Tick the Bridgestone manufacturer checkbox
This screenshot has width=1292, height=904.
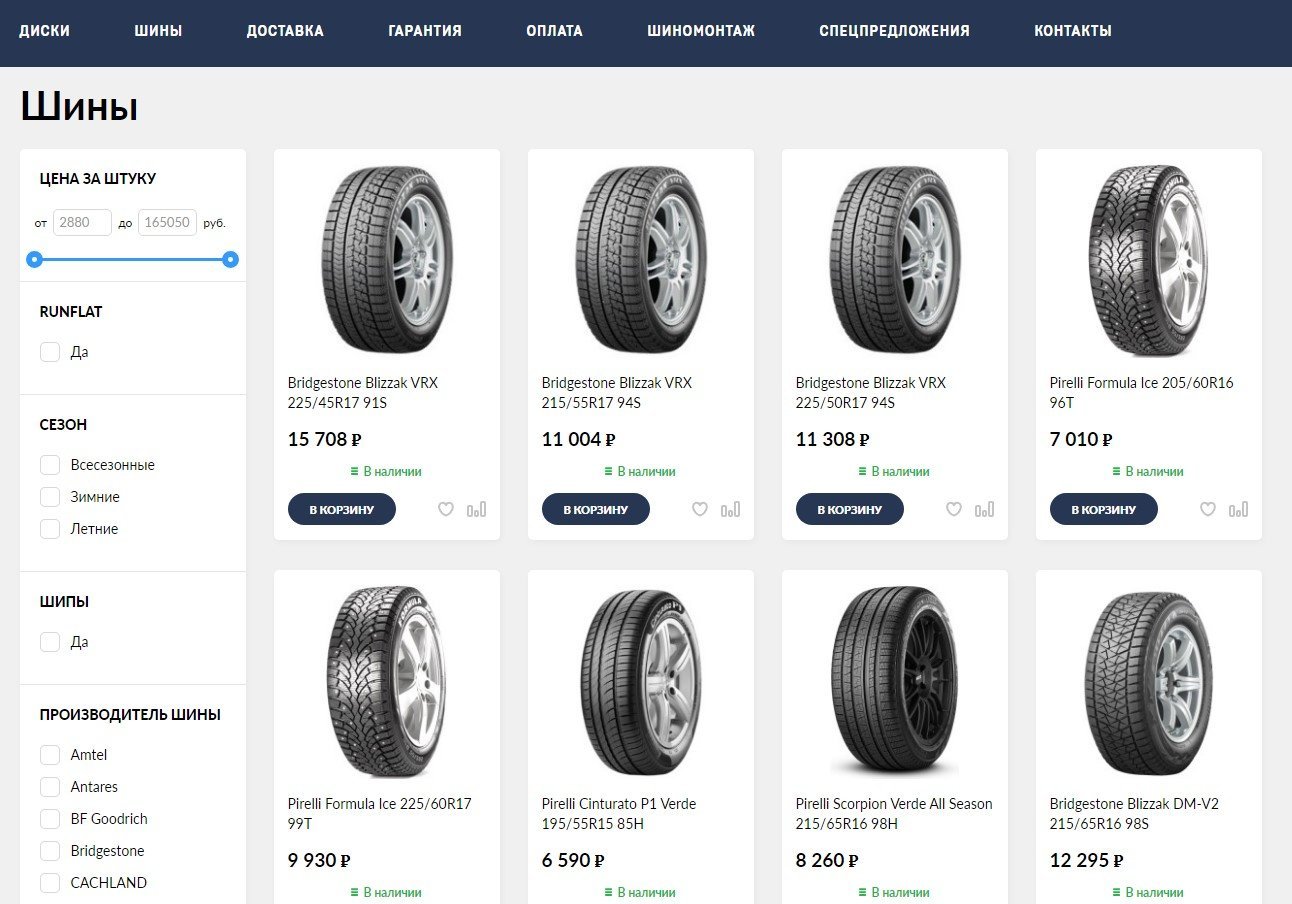point(50,851)
